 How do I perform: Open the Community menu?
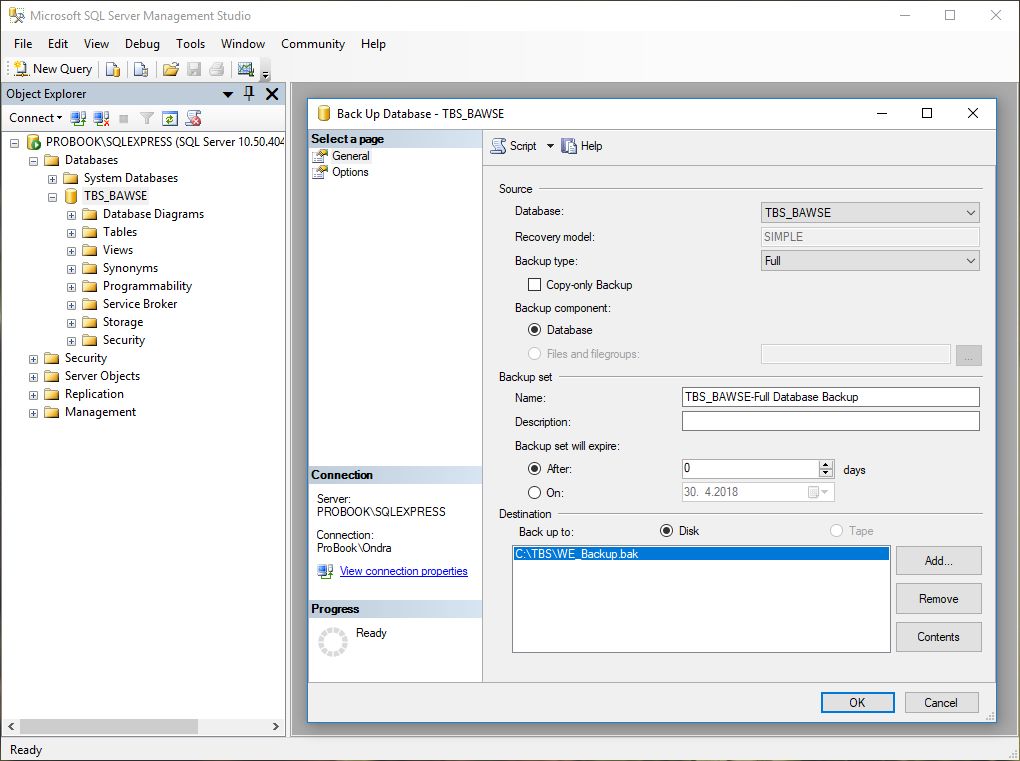click(x=312, y=44)
